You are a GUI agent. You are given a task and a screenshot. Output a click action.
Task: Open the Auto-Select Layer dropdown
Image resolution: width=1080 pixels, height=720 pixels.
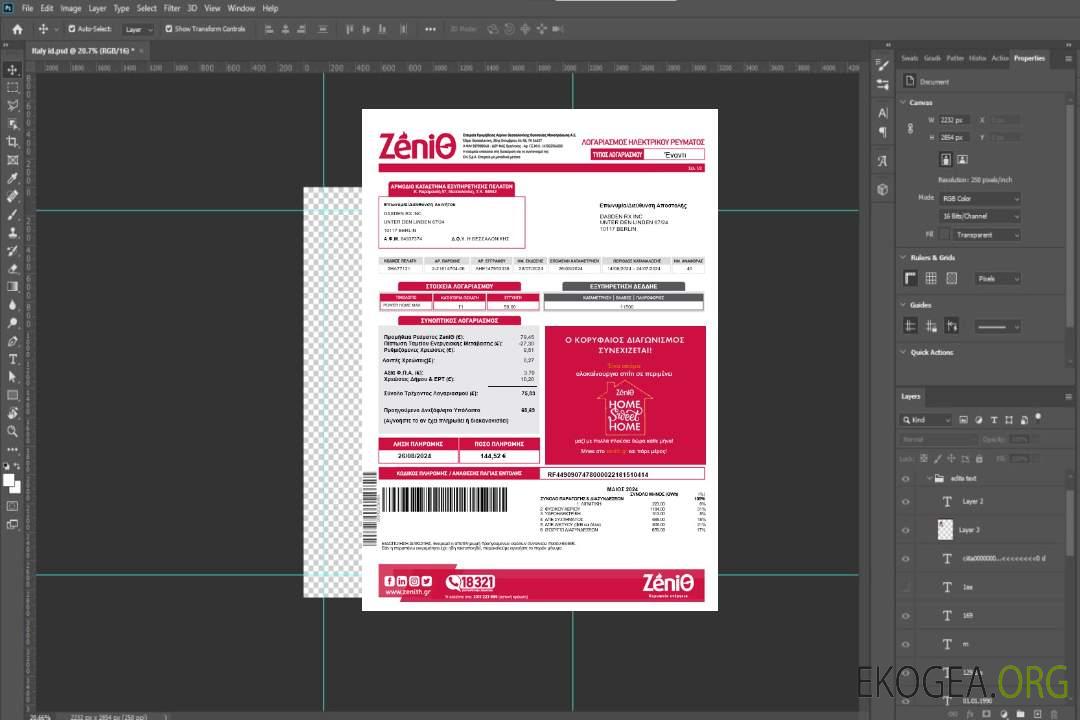click(139, 29)
